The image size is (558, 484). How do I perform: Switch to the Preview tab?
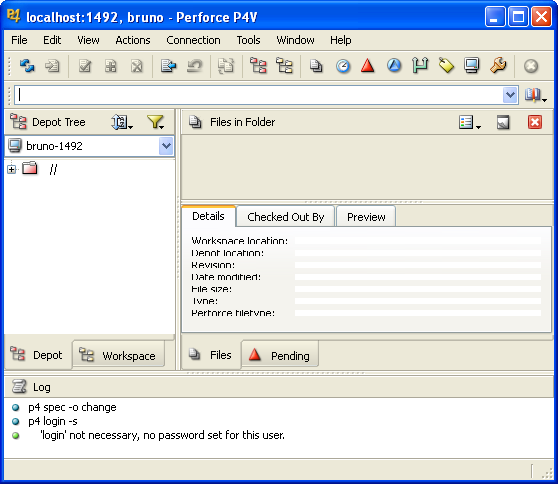click(366, 217)
